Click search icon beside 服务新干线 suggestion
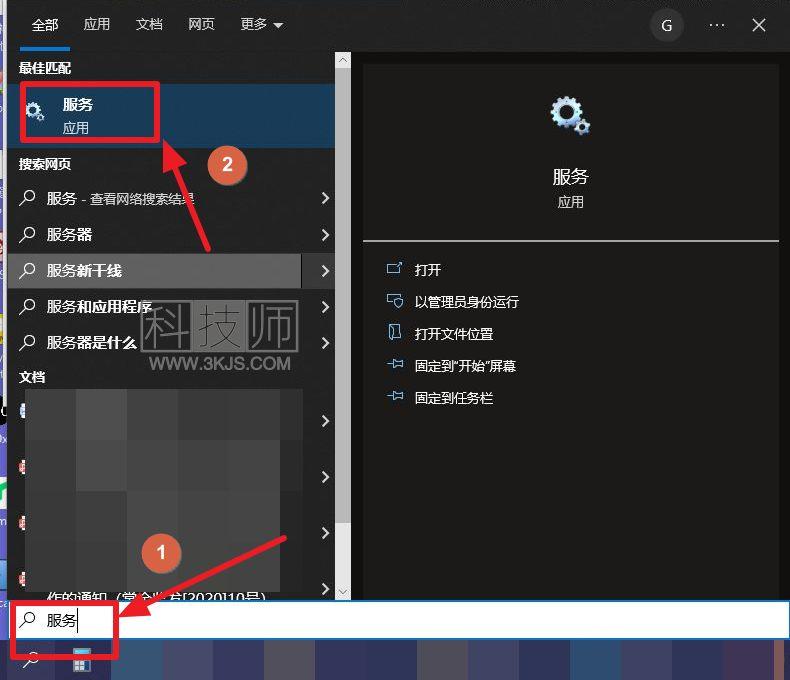The image size is (790, 680). pos(27,271)
